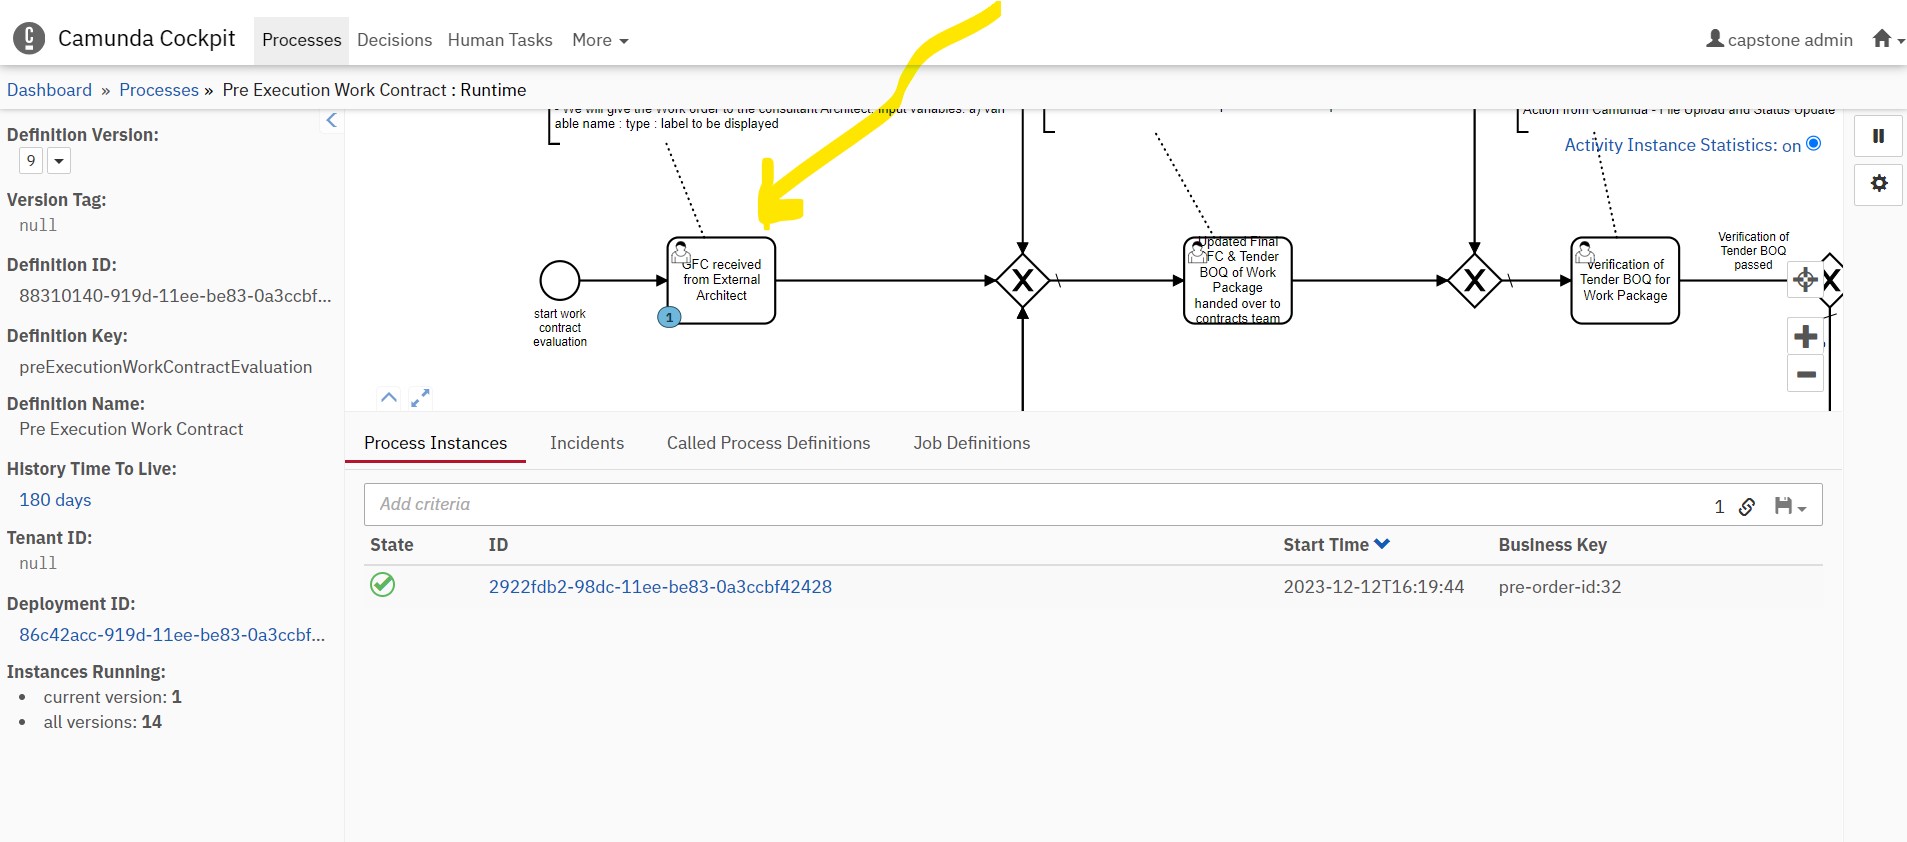The width and height of the screenshot is (1907, 842).
Task: Click the first exclusive gateway X
Action: tap(1022, 281)
